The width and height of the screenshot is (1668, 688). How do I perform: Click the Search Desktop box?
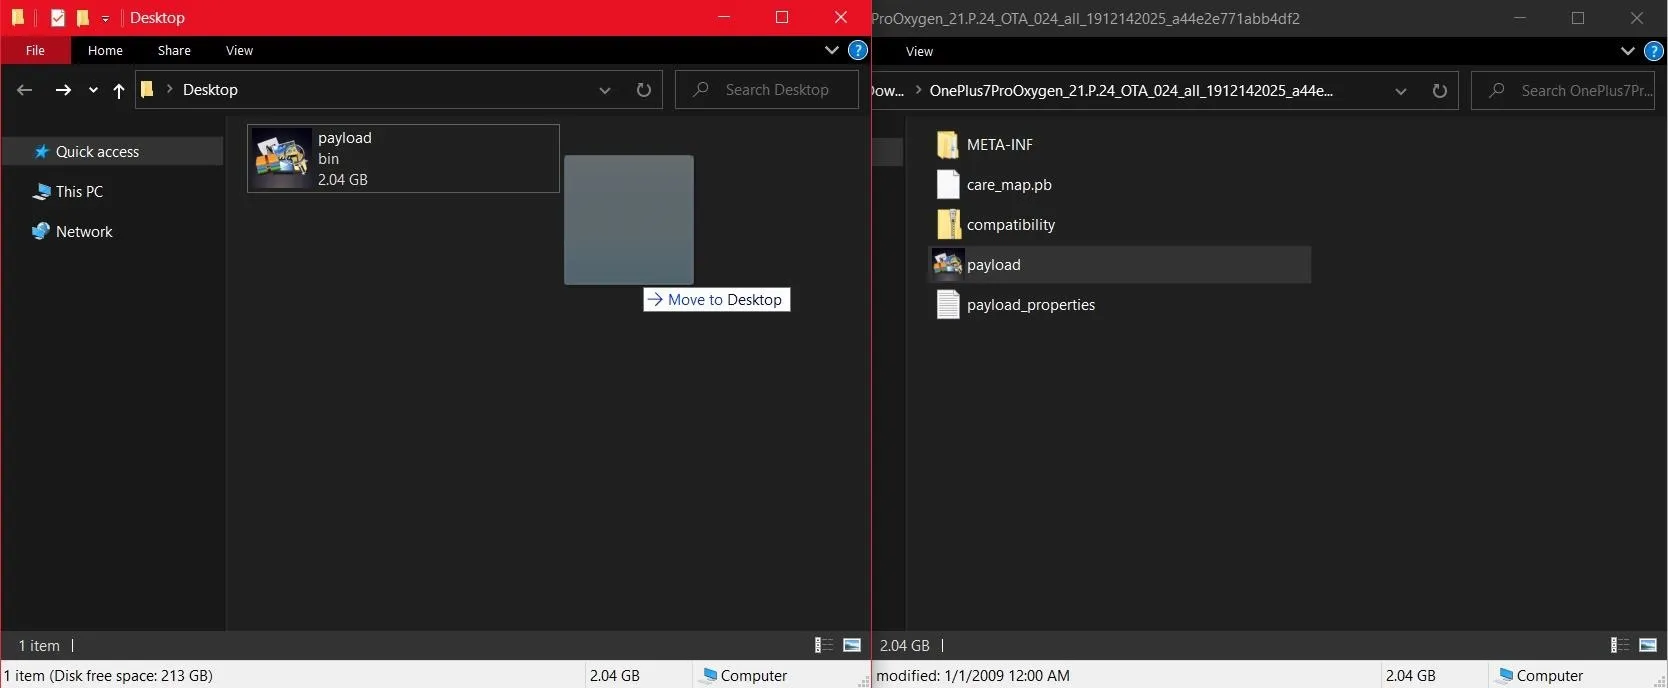click(767, 90)
